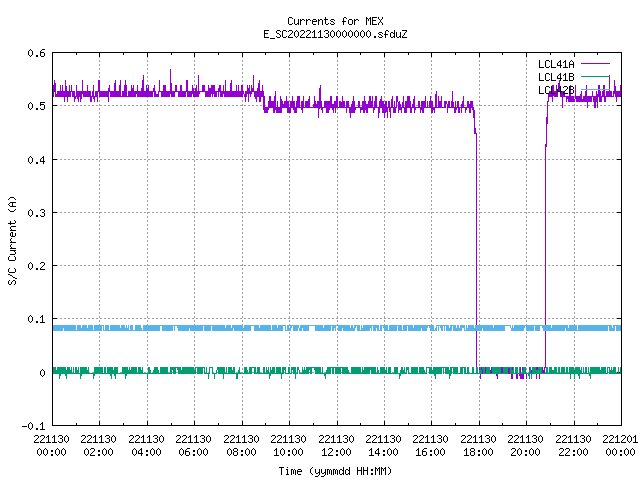Click the blue LCL42B trace at 12:00
640x480 pixels.
[337, 328]
